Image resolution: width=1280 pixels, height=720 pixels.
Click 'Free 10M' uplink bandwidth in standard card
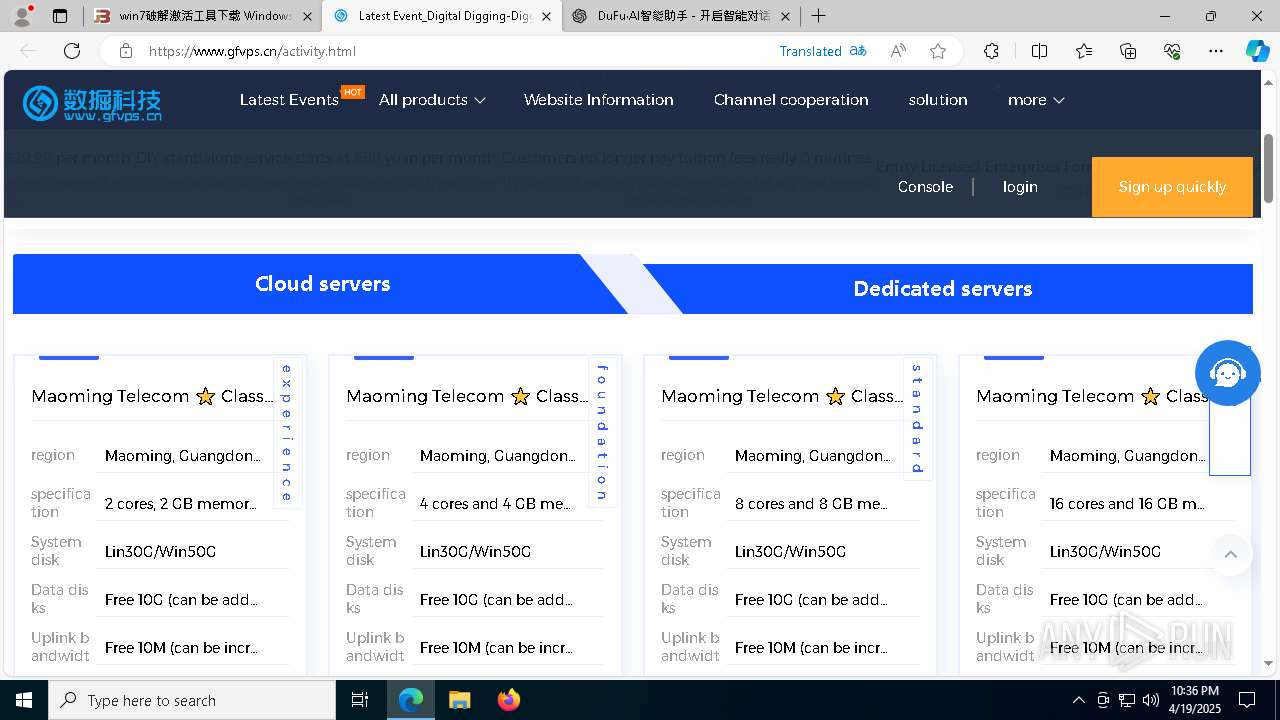click(x=811, y=648)
